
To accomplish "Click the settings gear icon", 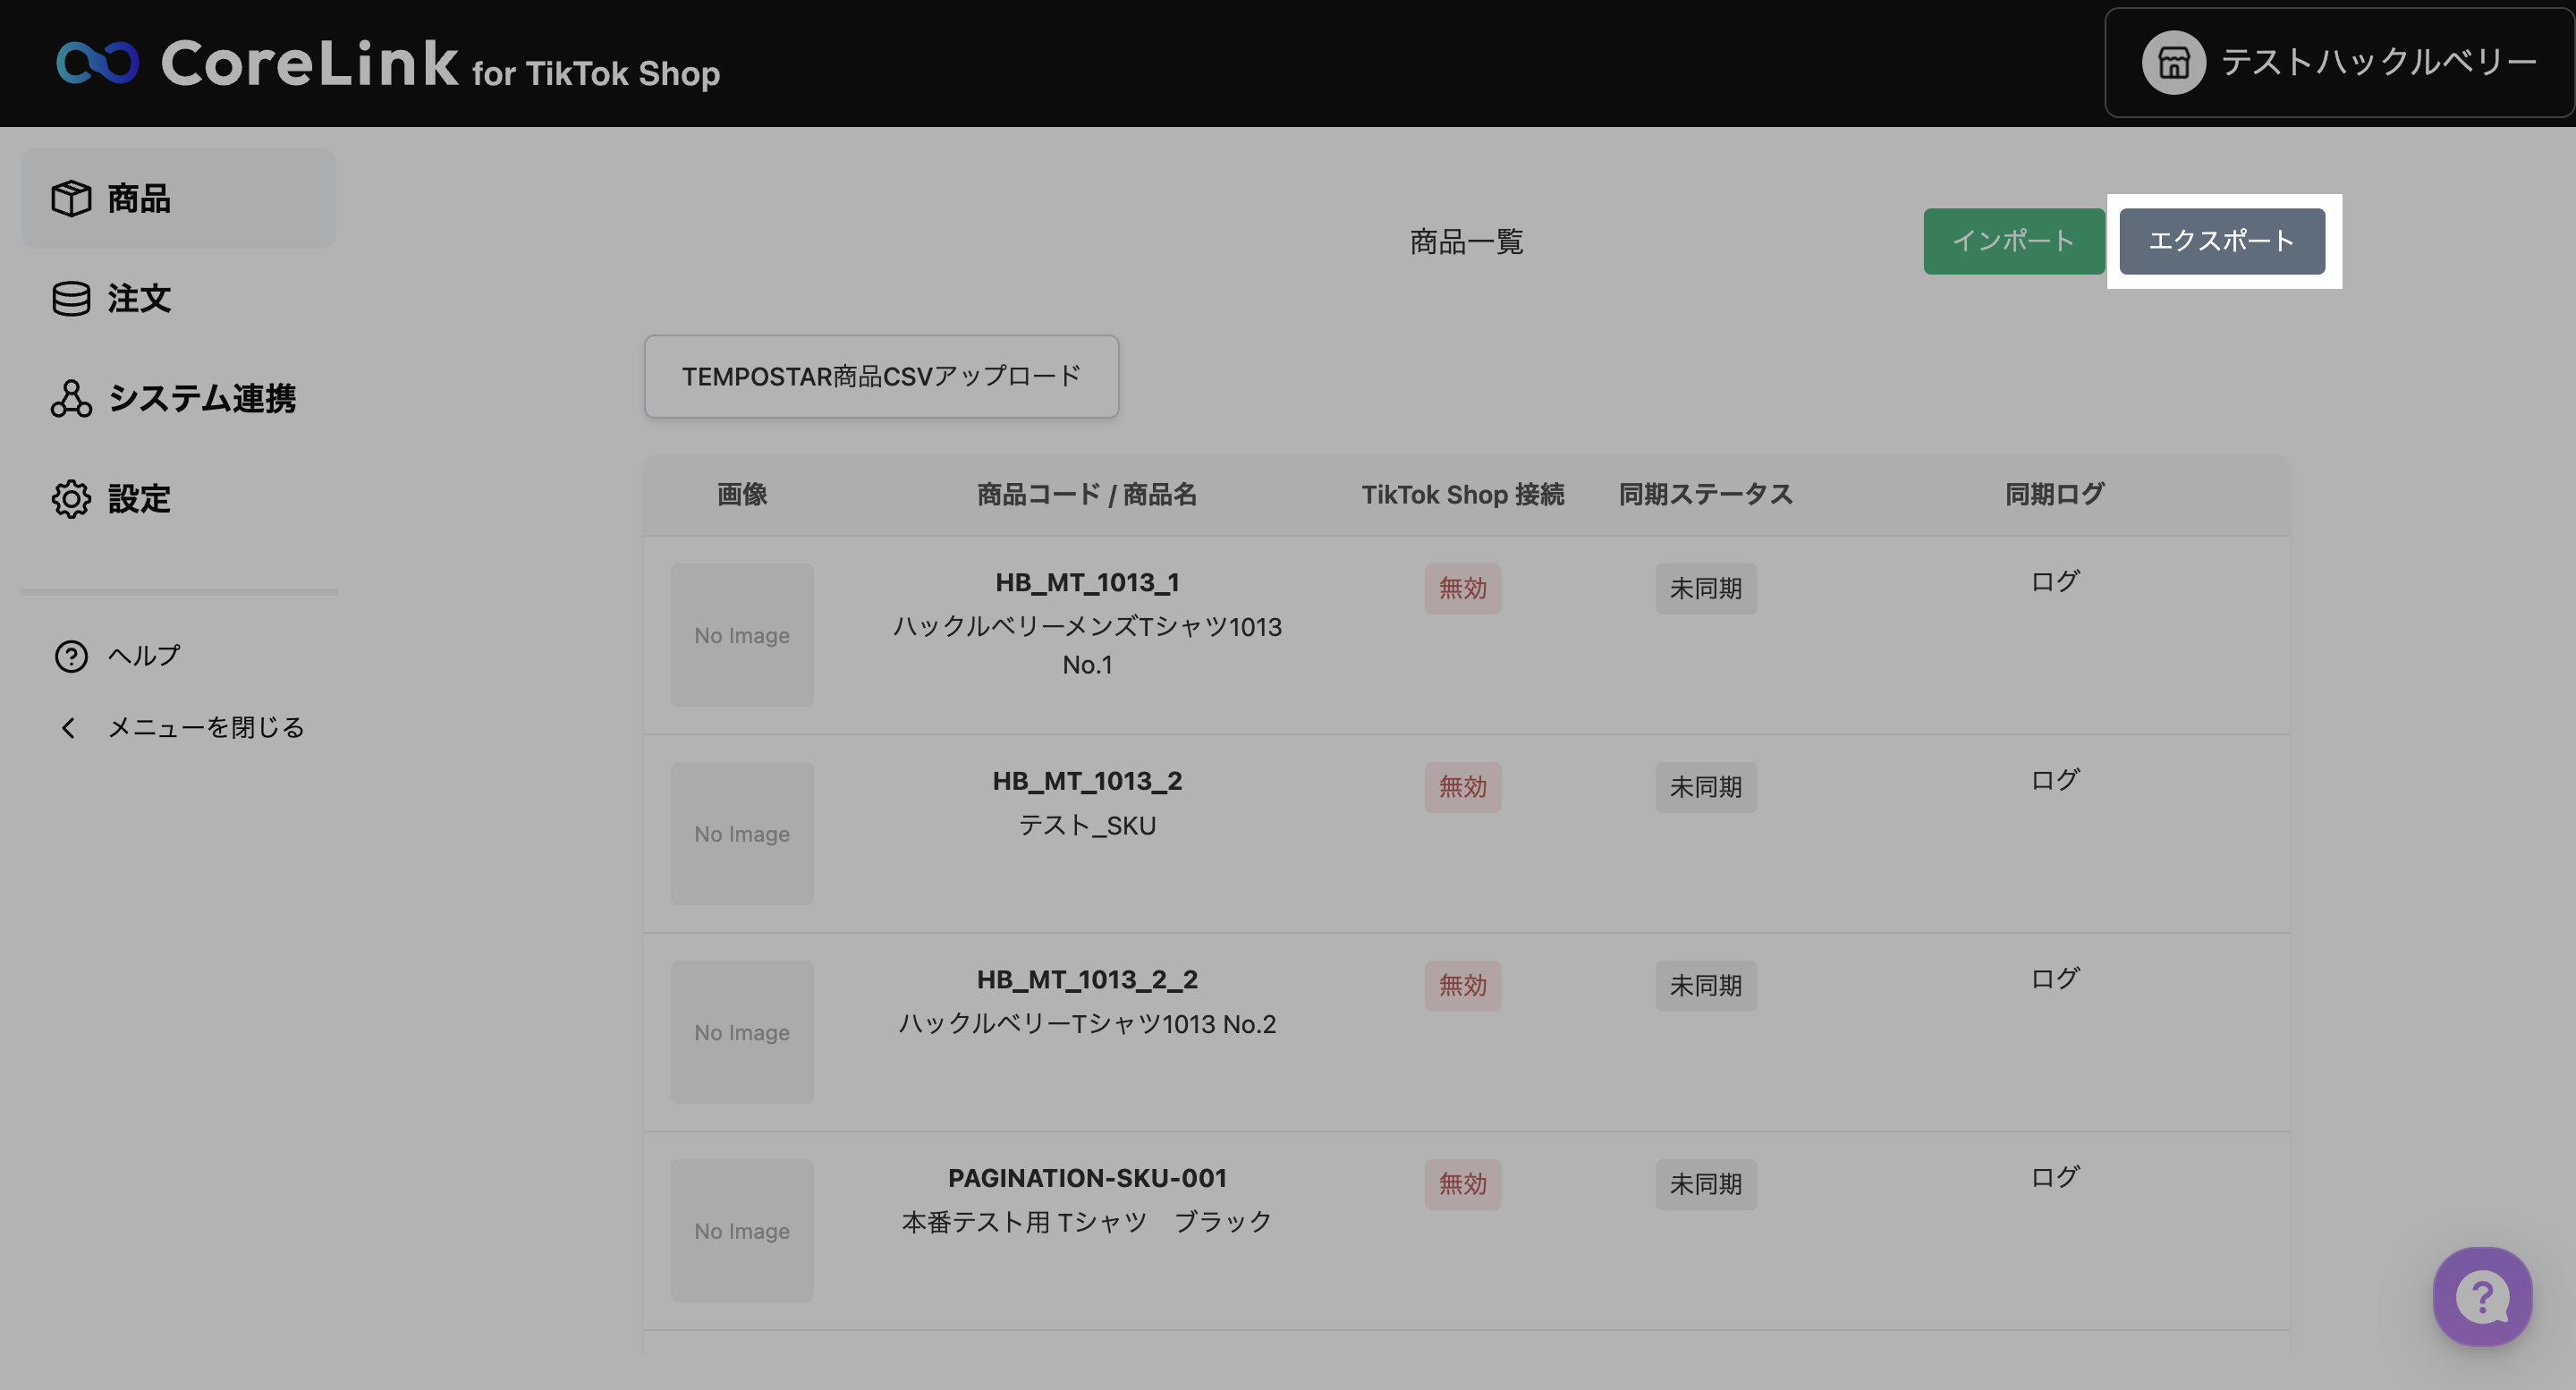I will (x=71, y=498).
